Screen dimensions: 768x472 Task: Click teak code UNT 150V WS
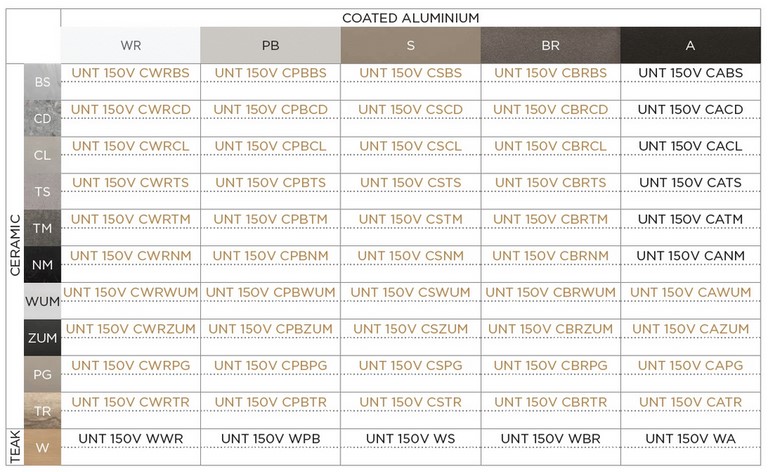[410, 438]
